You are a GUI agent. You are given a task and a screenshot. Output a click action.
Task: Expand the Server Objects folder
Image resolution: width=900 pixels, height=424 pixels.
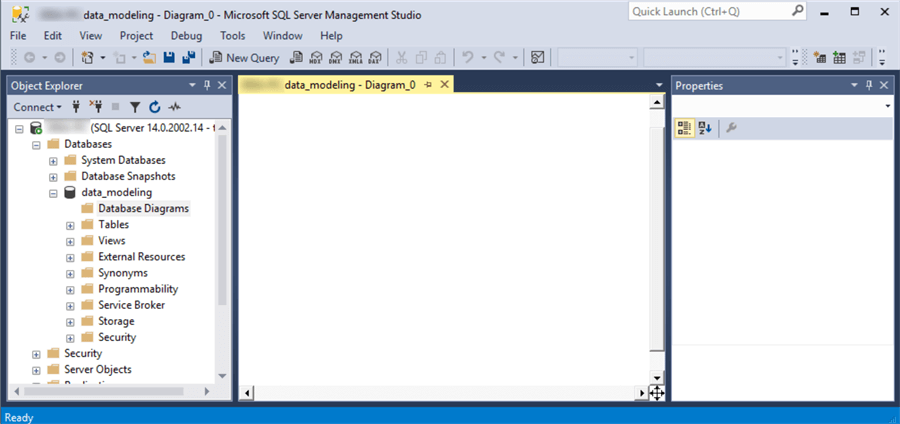[x=36, y=370]
